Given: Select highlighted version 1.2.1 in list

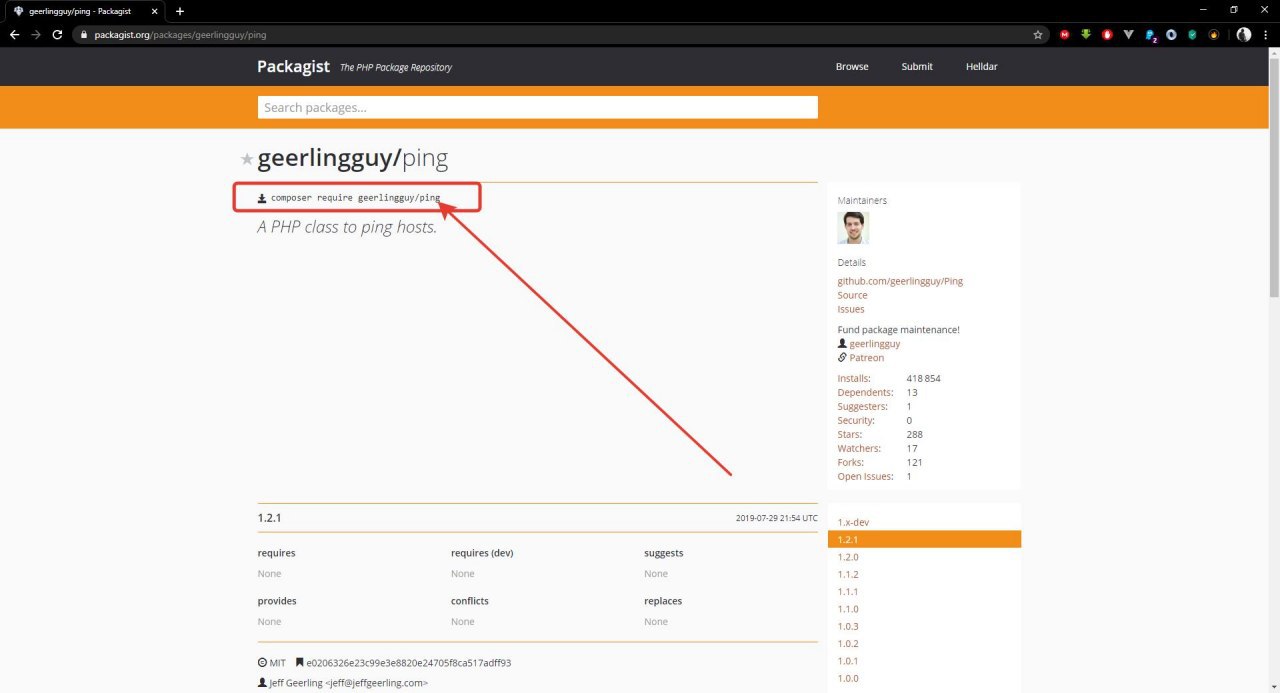Looking at the screenshot, I should tap(924, 540).
